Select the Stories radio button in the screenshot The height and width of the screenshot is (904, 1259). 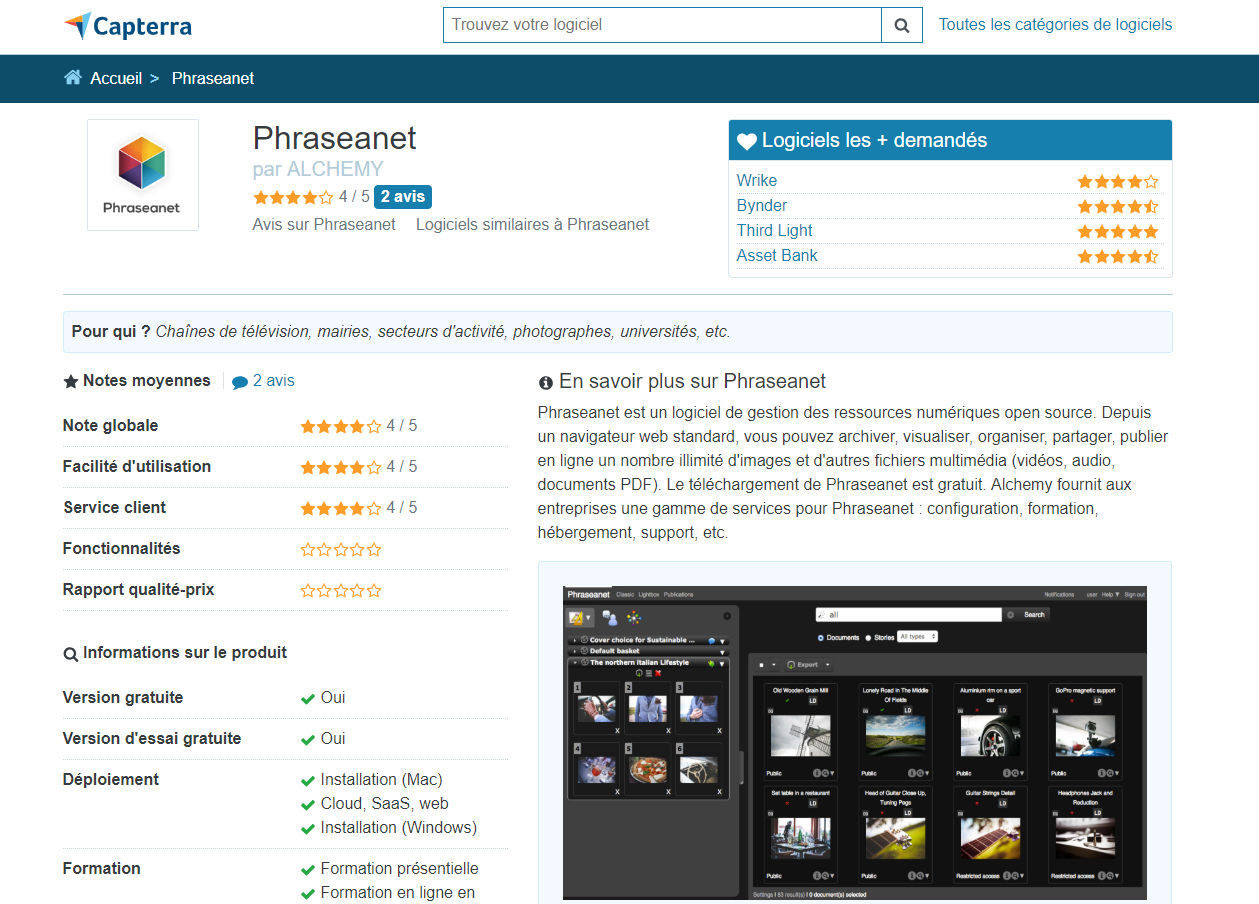pyautogui.click(x=868, y=637)
